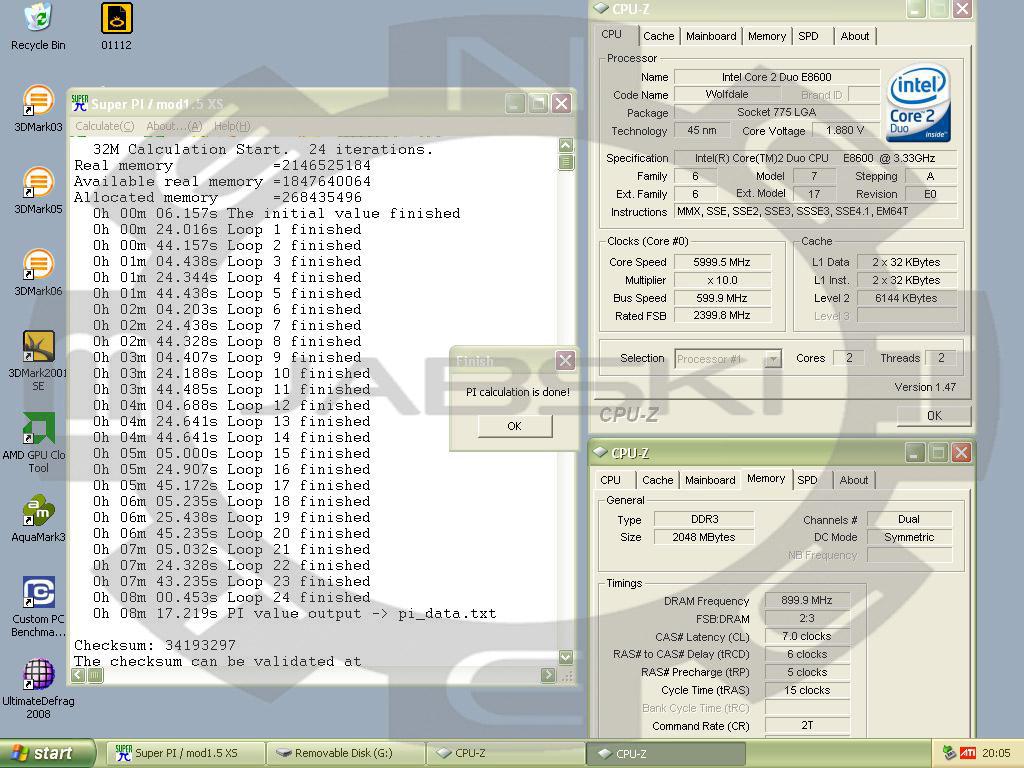Click the Rated FSB value 2399.8 MHz
The width and height of the screenshot is (1024, 768).
click(x=722, y=315)
